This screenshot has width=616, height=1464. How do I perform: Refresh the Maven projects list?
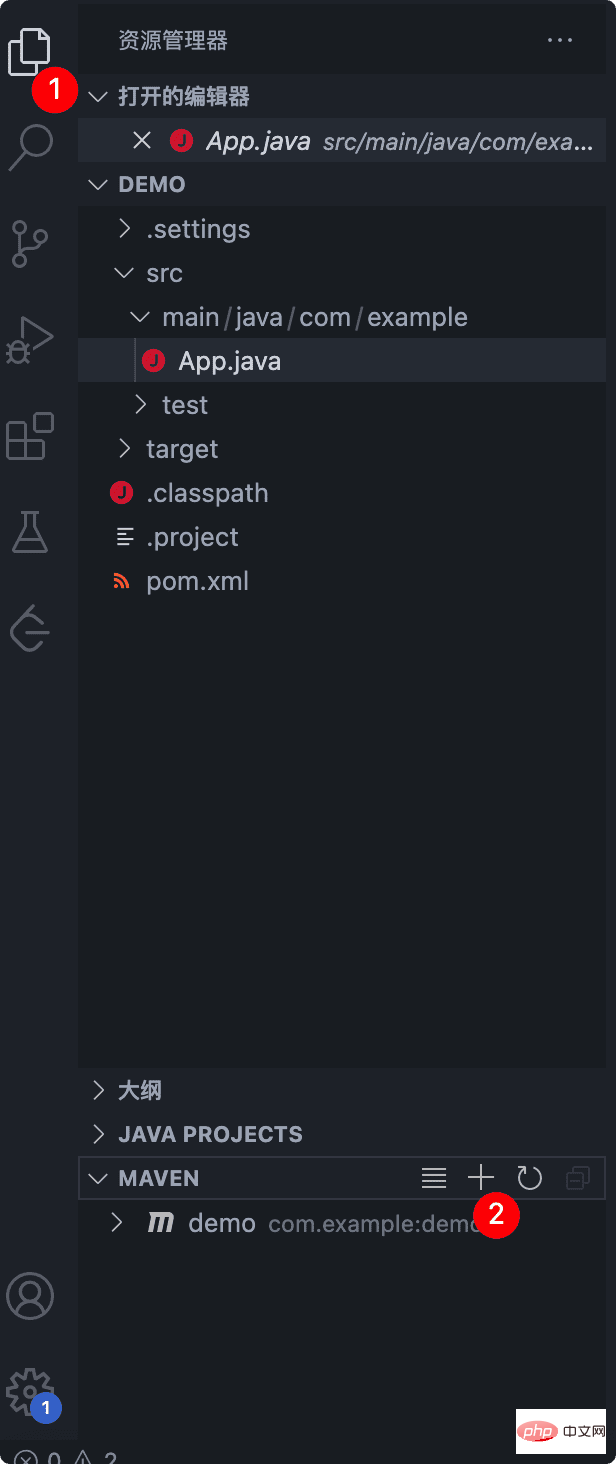click(529, 1178)
